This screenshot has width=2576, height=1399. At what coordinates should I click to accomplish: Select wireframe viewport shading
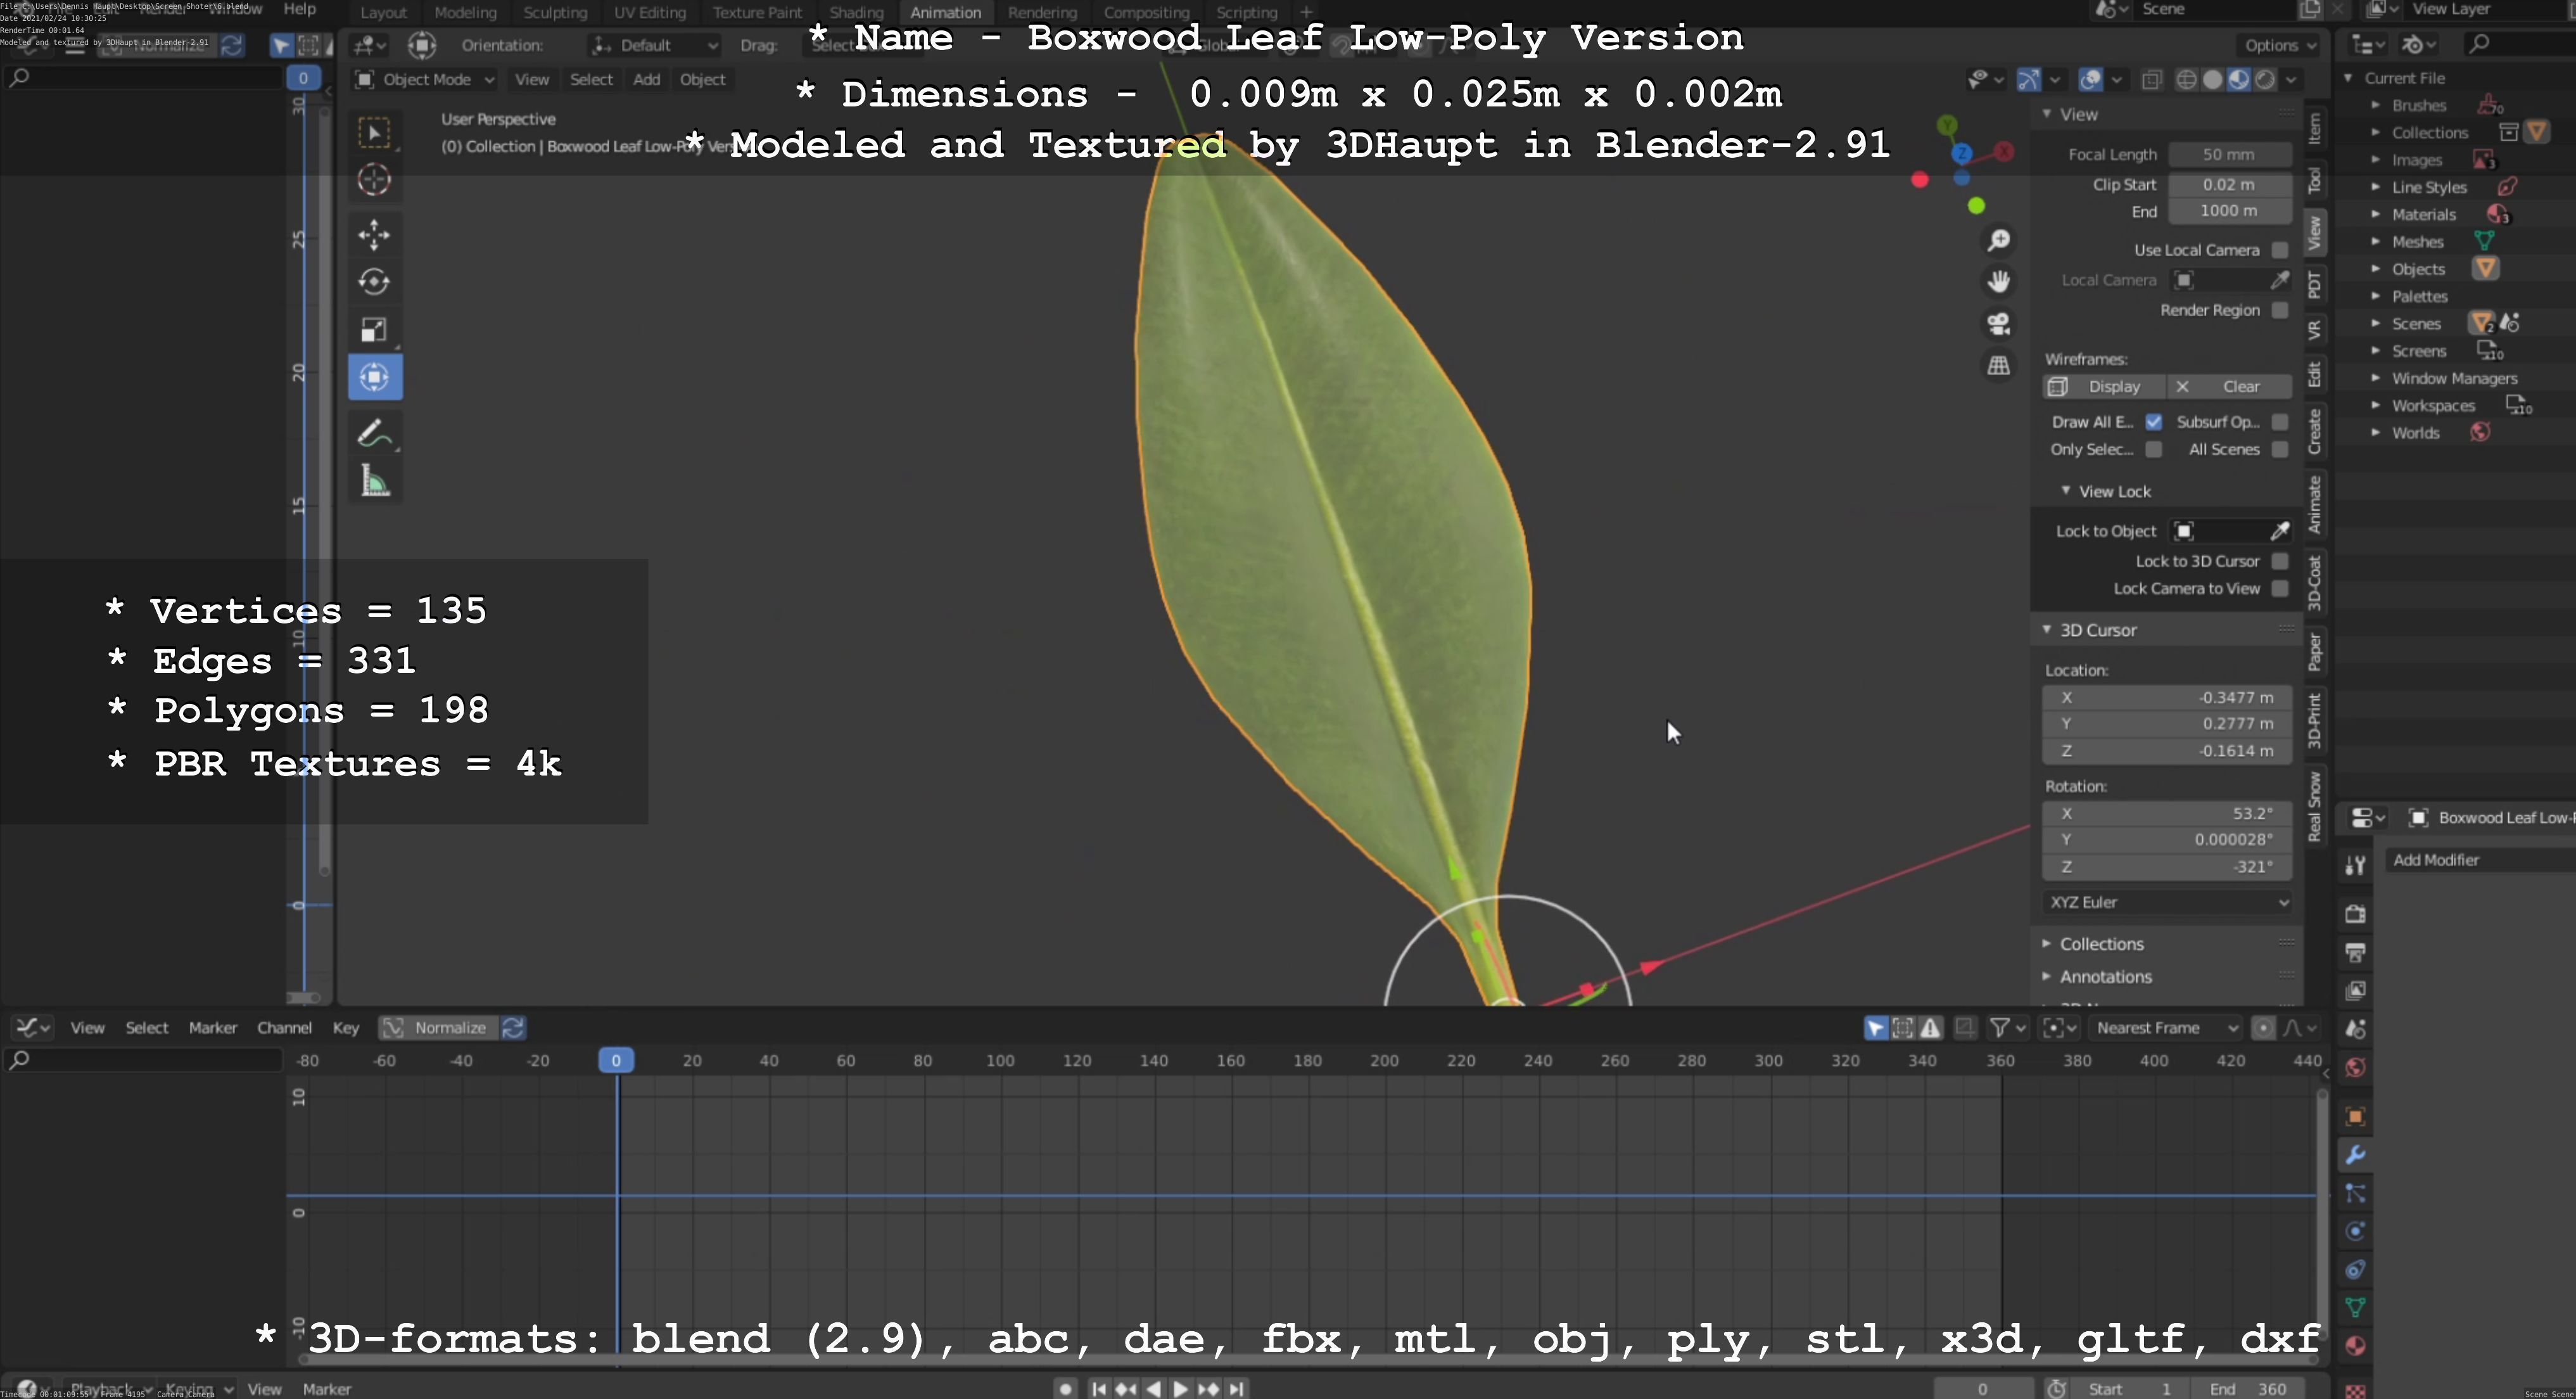pos(2187,80)
